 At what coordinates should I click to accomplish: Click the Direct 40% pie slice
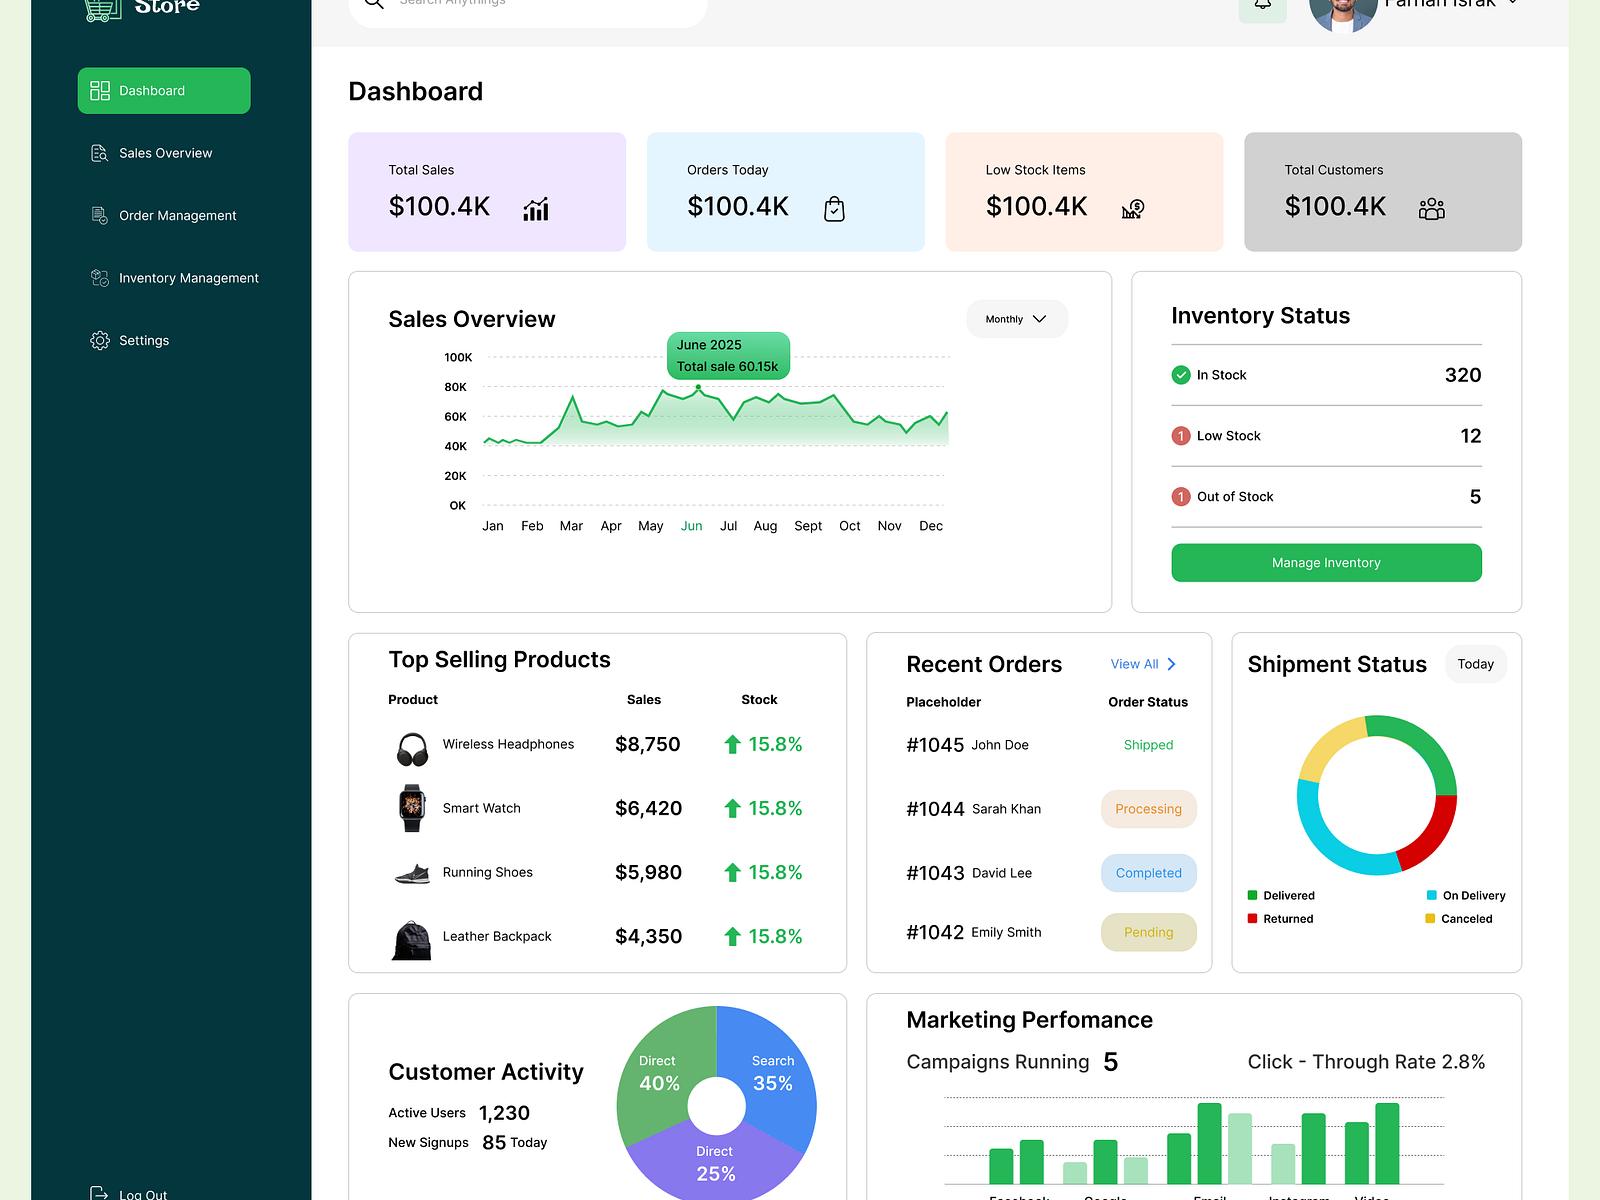click(660, 1073)
